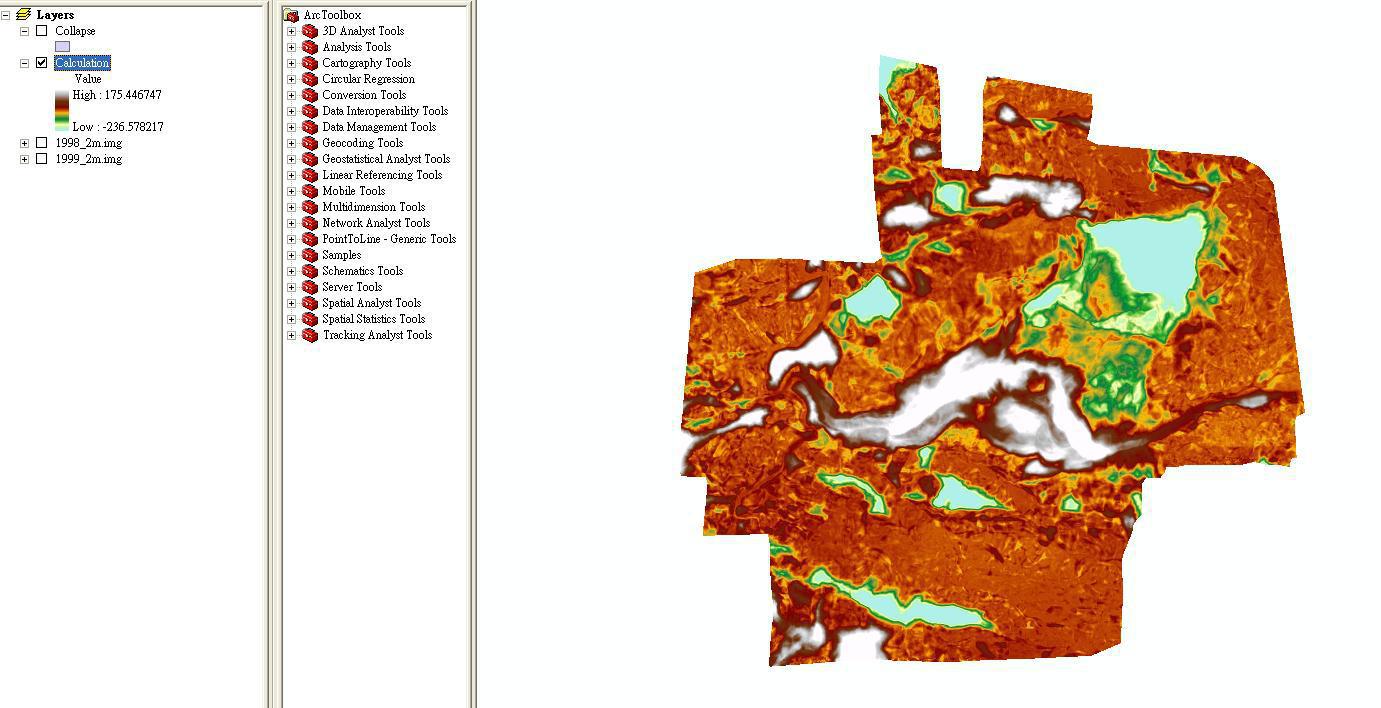
Task: Collapse the Calculation layer legend
Action: click(x=24, y=63)
